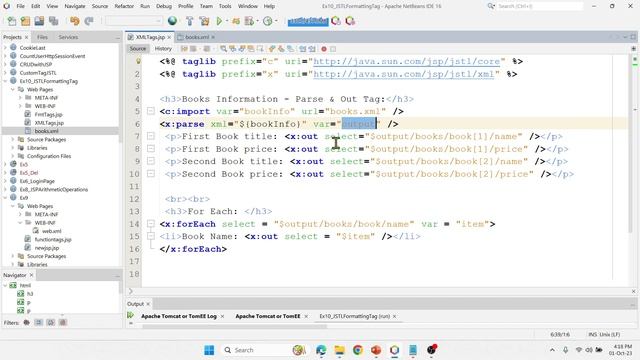Click the Redo arrow icon
The height and width of the screenshot is (360, 640).
point(89,21)
